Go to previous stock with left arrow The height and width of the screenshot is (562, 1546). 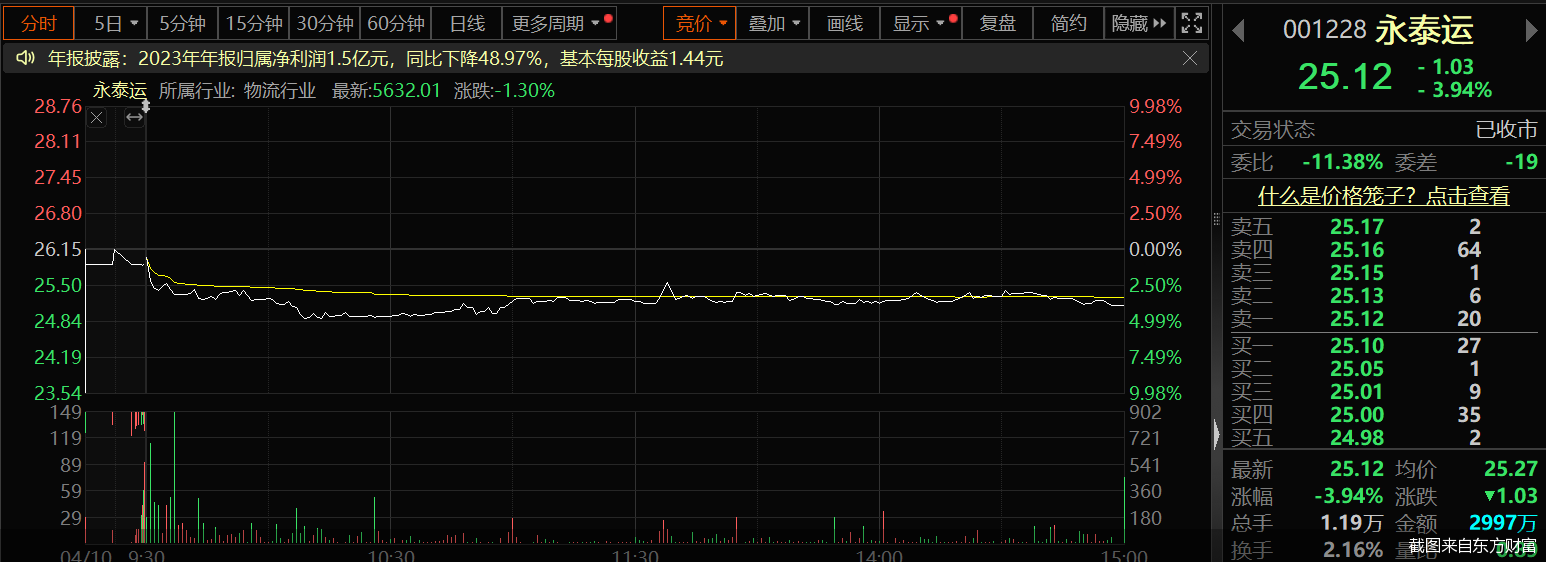(x=1238, y=31)
